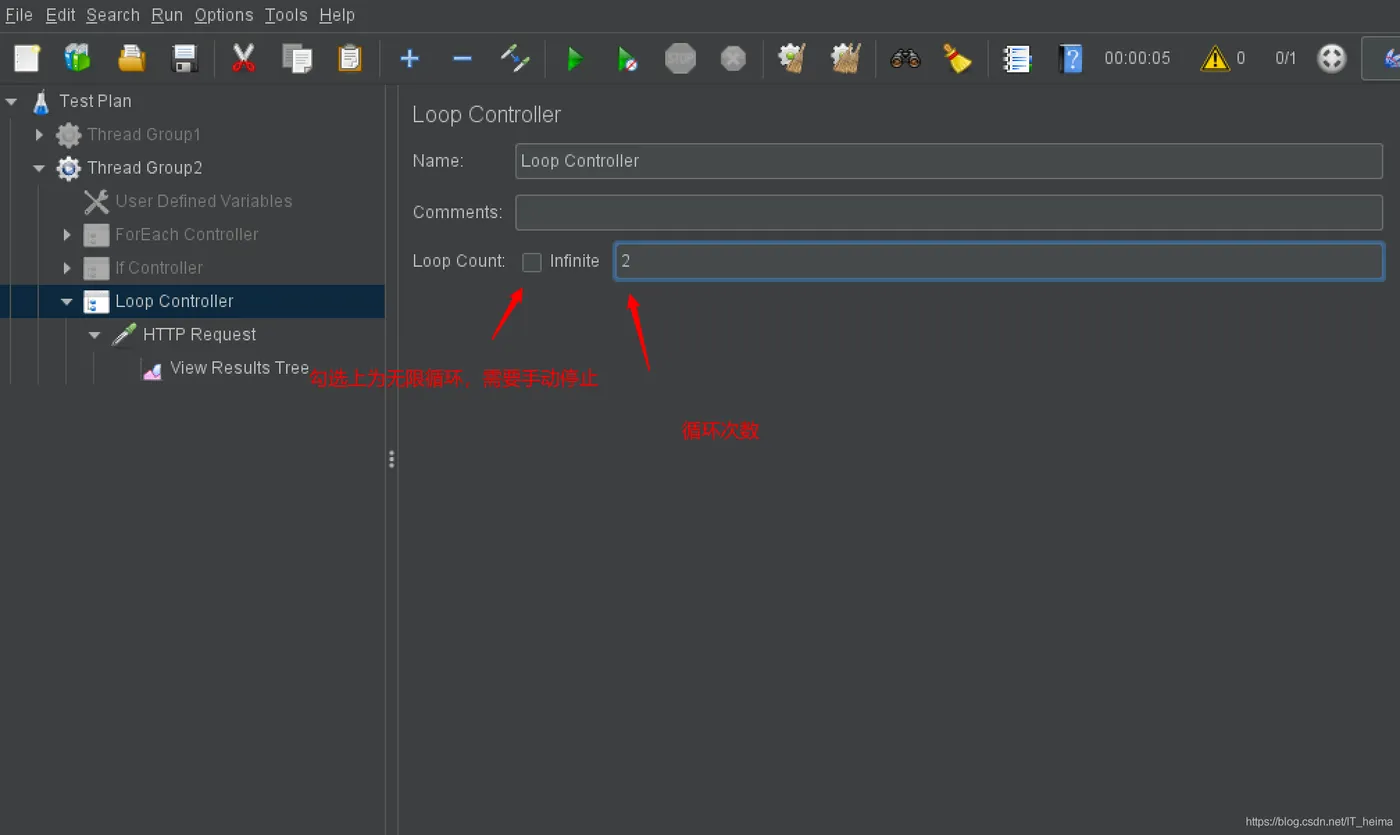Start the test with green arrow
Screen dimensions: 1400x835
point(575,58)
